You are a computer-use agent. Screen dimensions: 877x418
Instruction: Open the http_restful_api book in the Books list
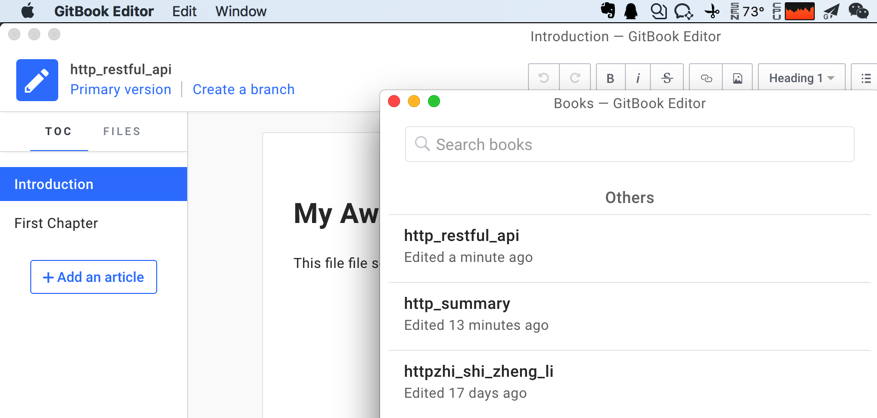630,247
